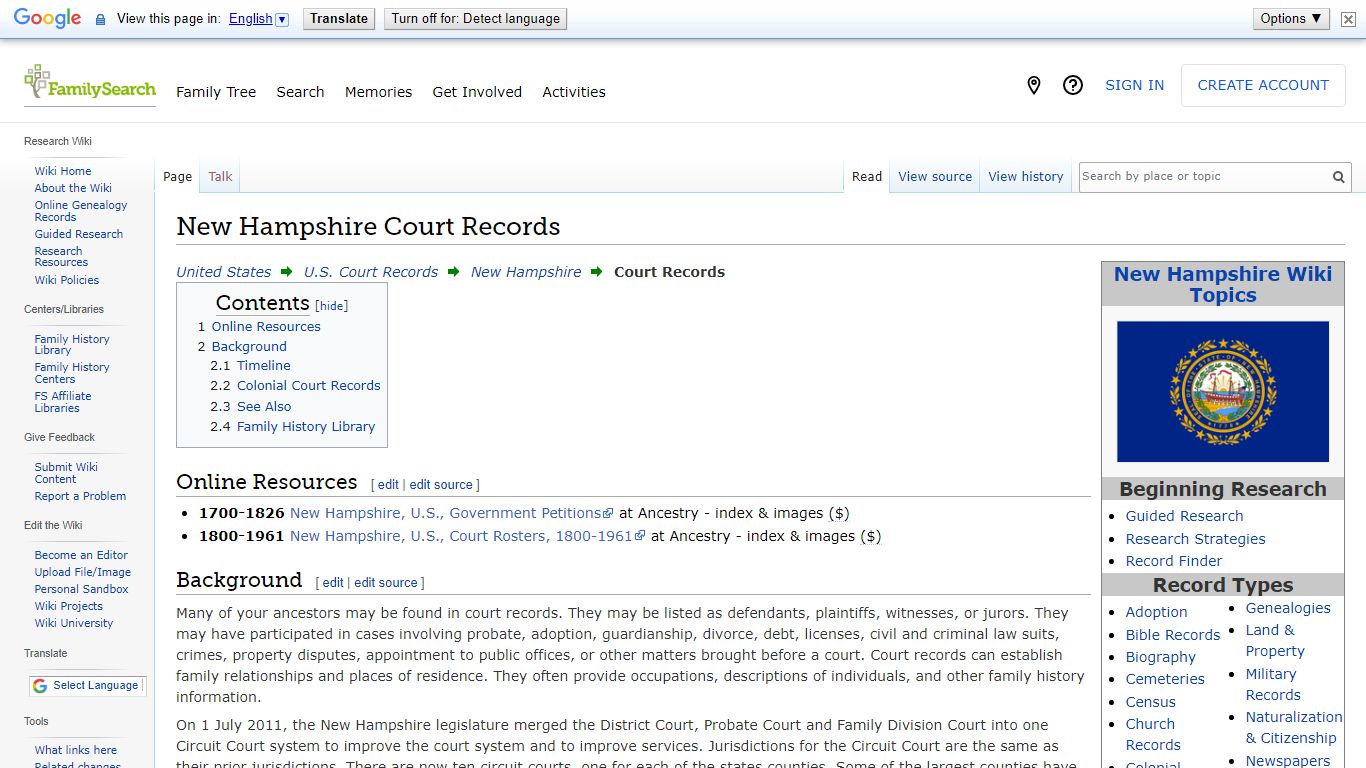Open Personal Sandbox link

pyautogui.click(x=82, y=589)
